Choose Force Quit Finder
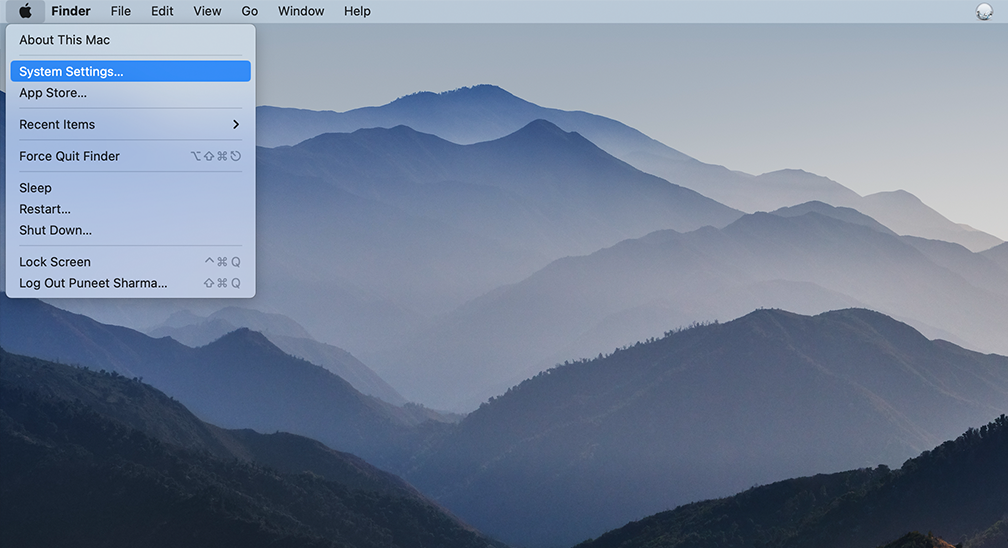Viewport: 1008px width, 548px height. [x=69, y=156]
